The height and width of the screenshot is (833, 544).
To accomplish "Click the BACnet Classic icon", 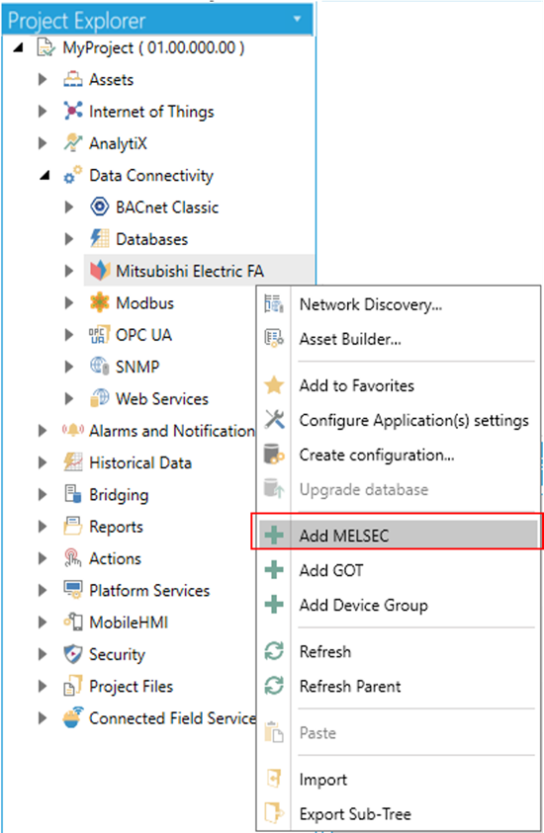I will [x=99, y=207].
